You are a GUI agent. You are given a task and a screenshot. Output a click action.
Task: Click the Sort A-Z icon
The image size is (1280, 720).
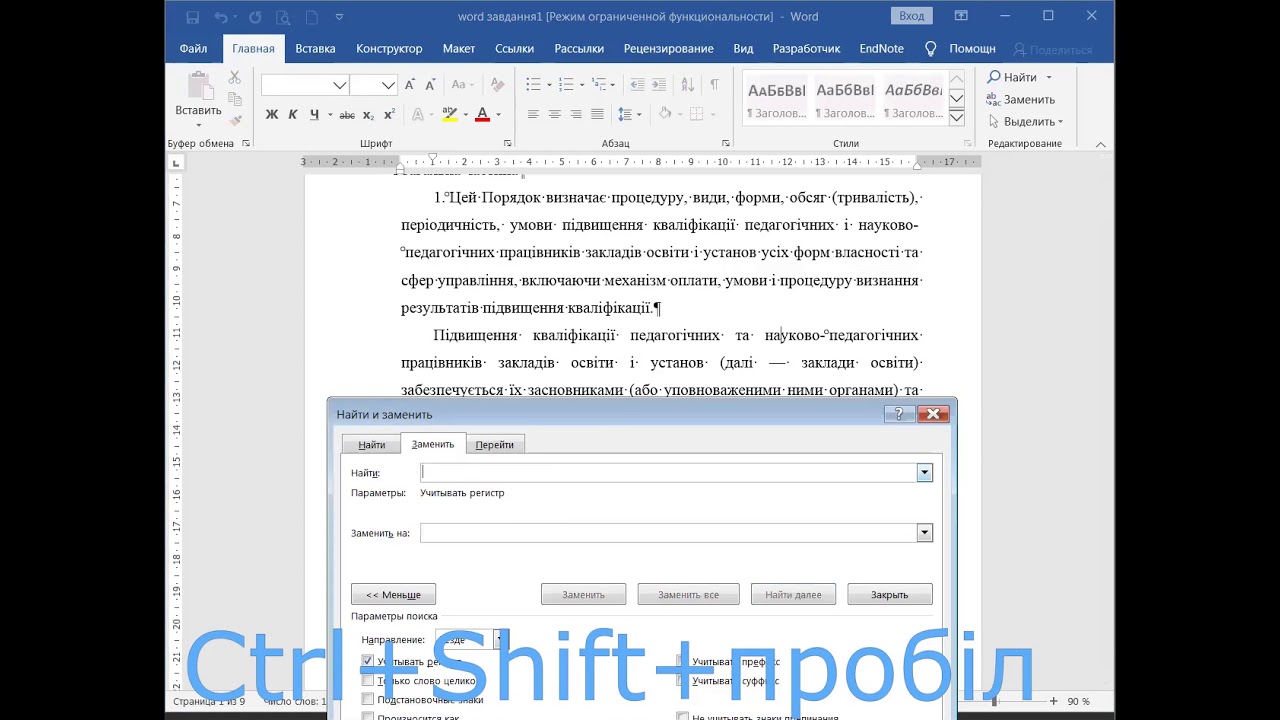(687, 85)
